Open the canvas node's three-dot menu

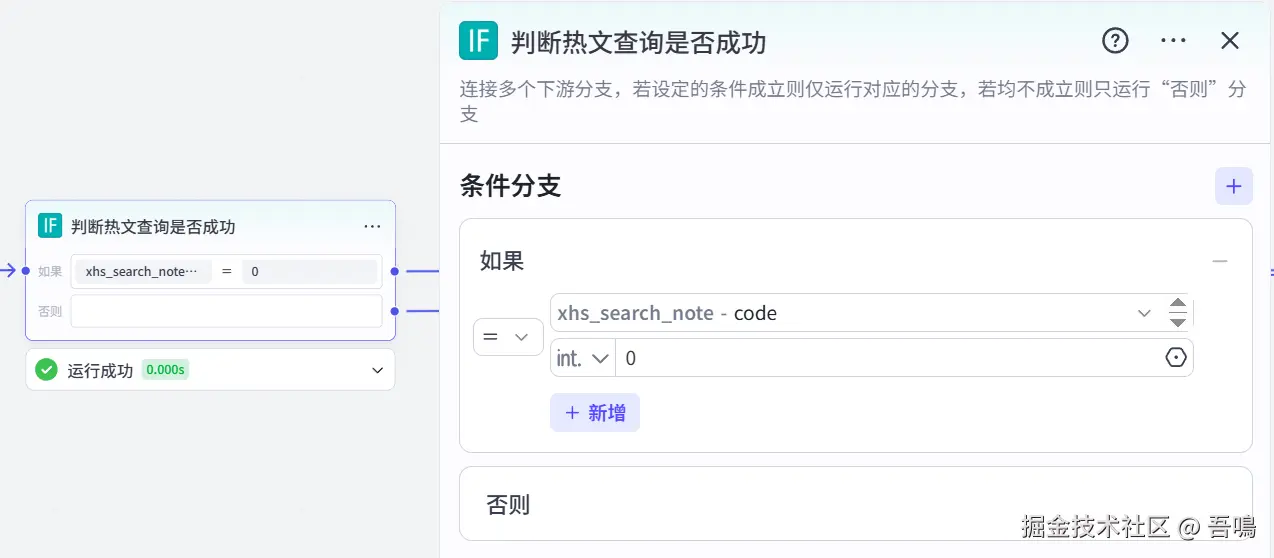[372, 227]
